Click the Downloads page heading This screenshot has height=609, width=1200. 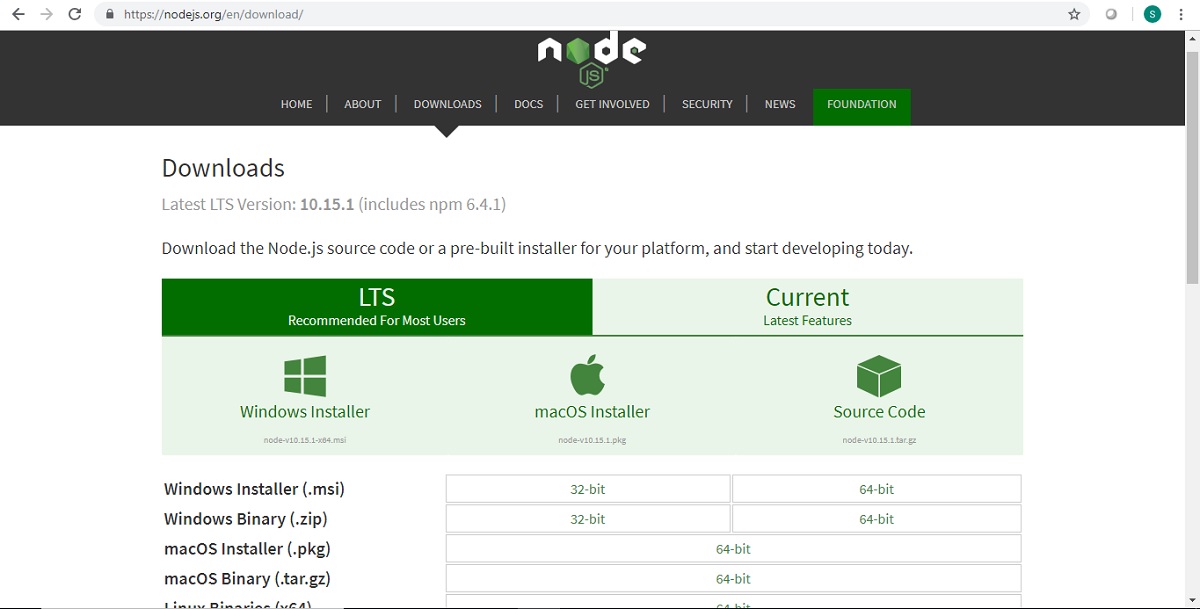pos(223,168)
